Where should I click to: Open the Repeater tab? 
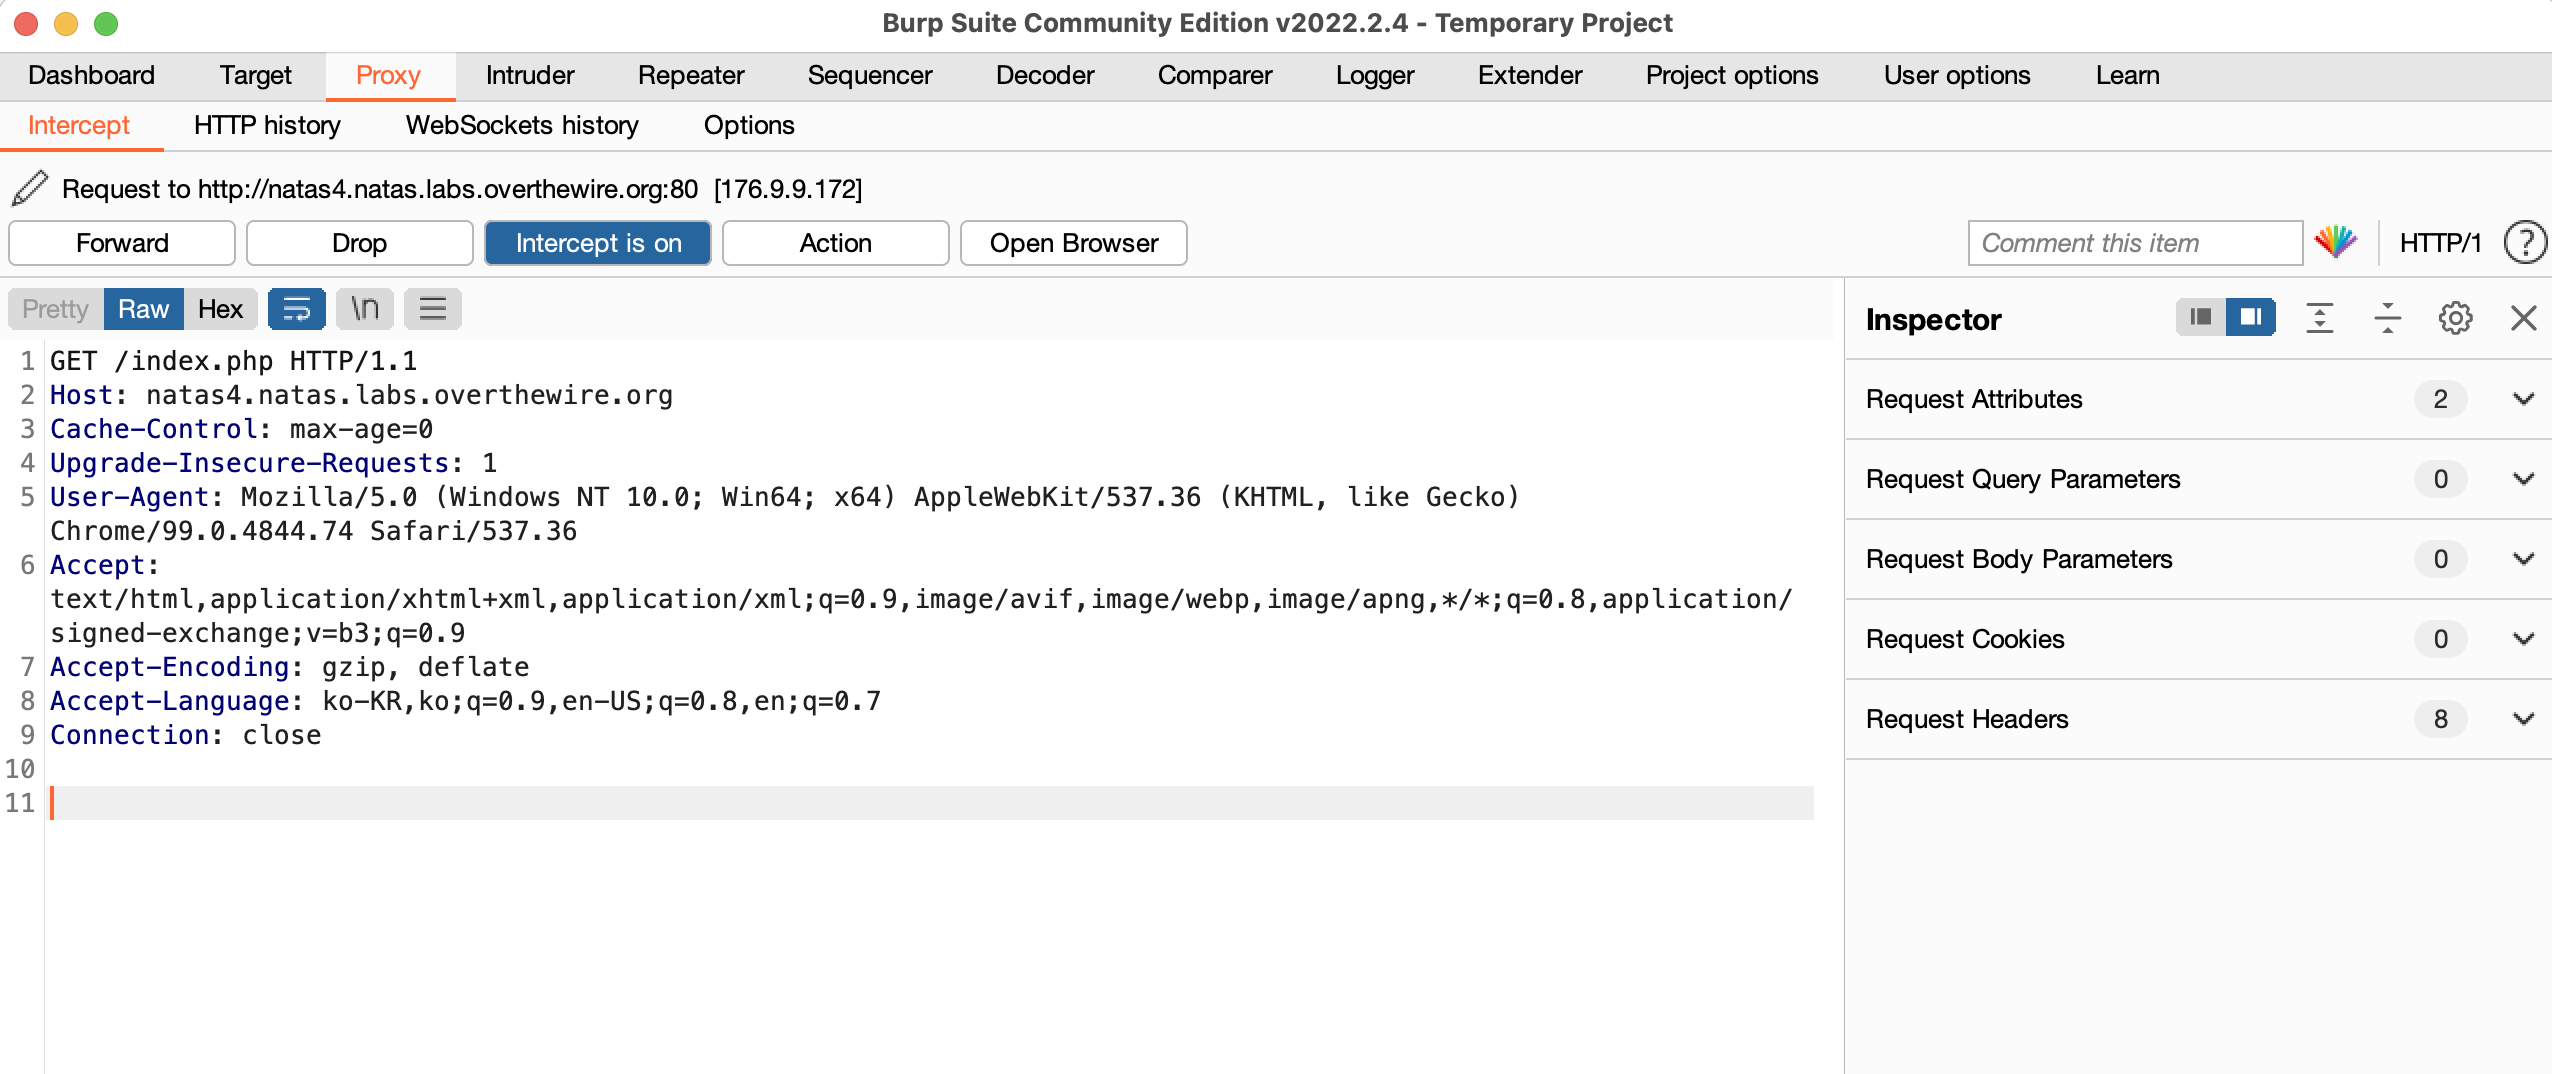(x=691, y=76)
